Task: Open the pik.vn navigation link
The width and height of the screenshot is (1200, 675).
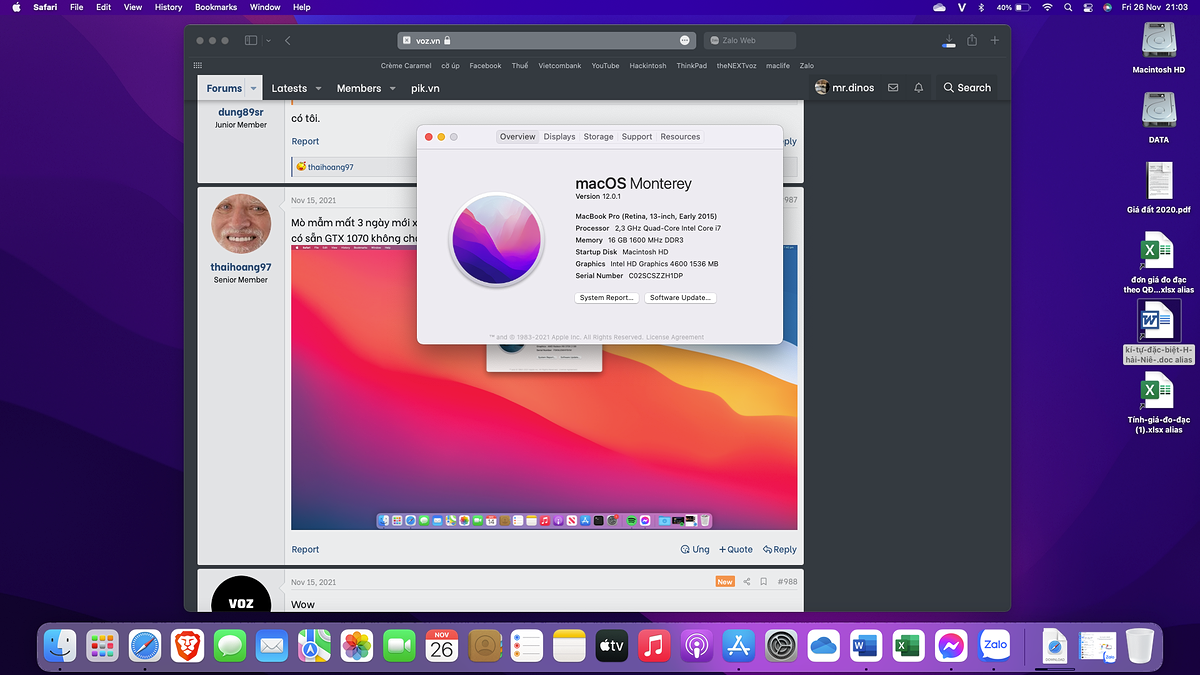Action: [425, 88]
